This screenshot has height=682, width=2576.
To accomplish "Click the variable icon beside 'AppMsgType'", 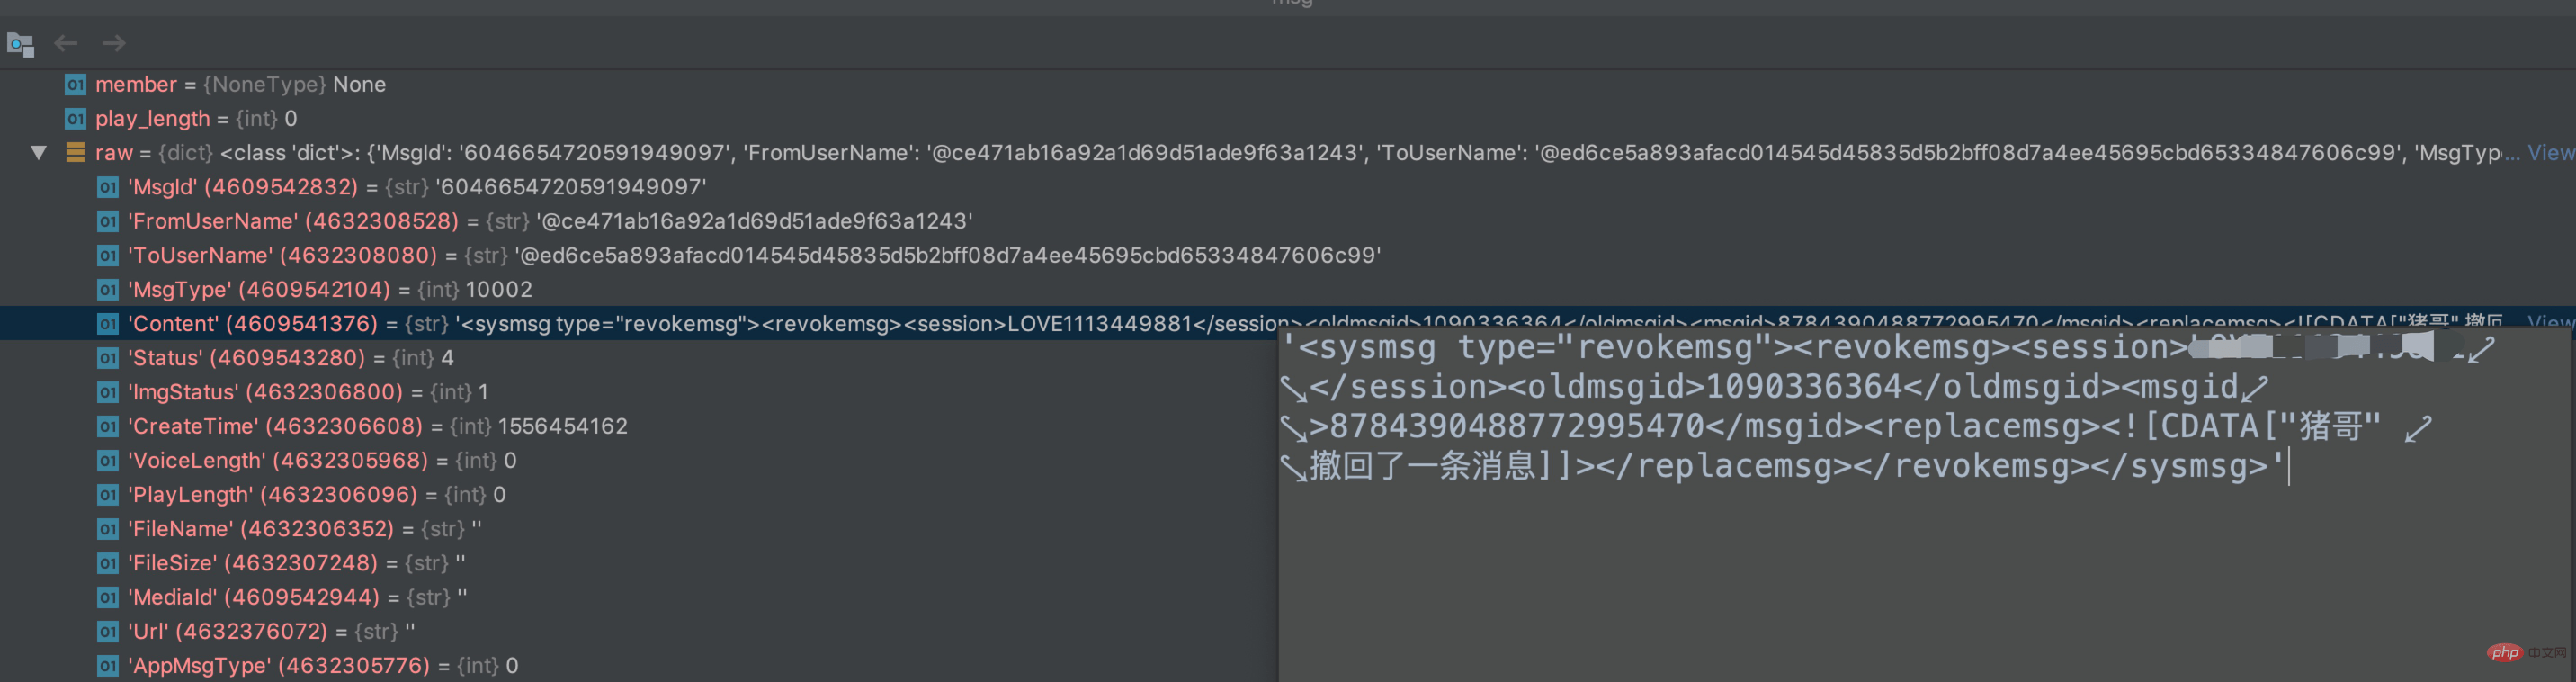I will coord(108,665).
